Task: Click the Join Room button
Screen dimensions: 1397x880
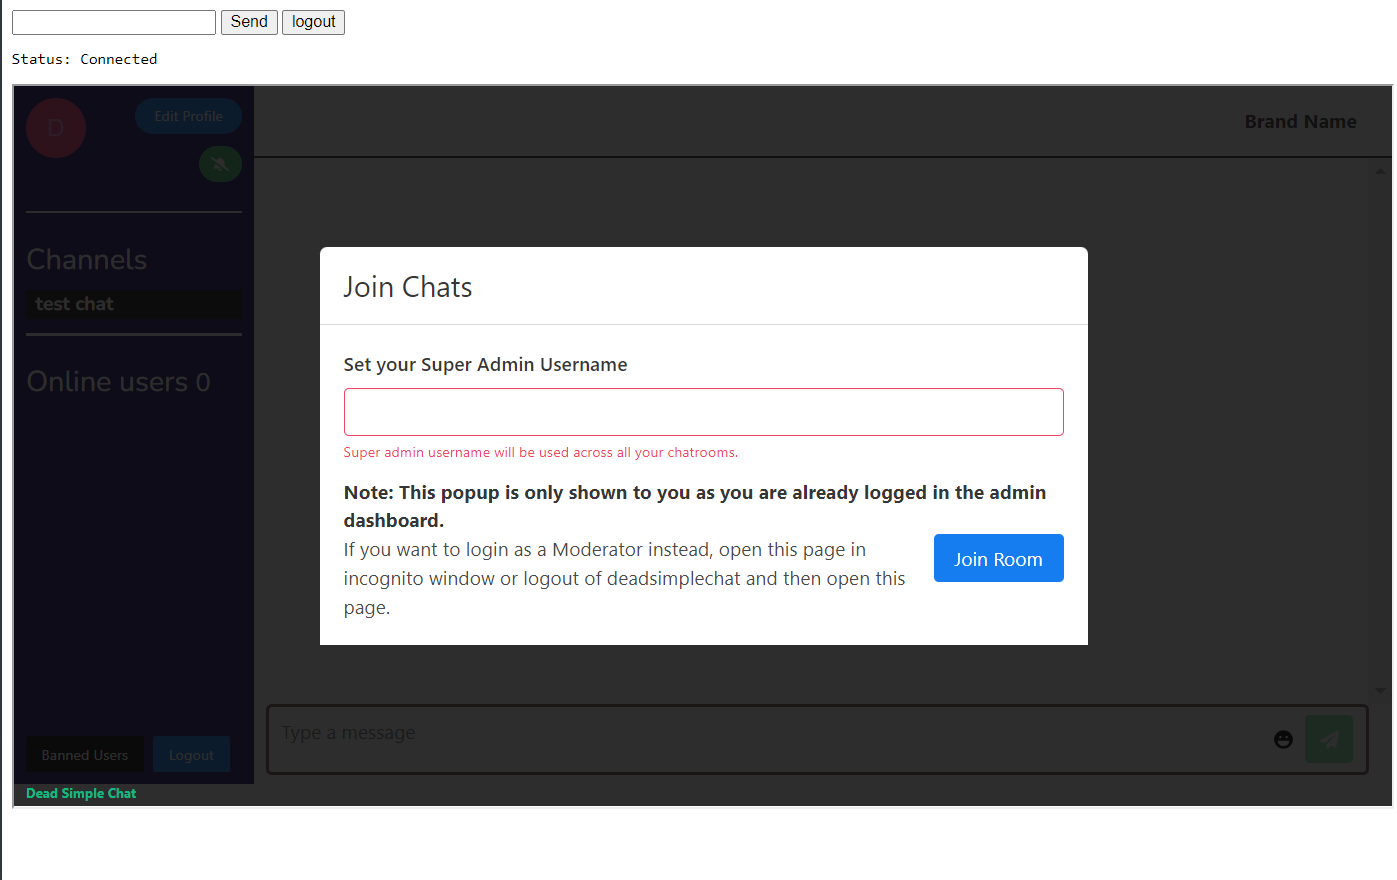Action: point(998,558)
